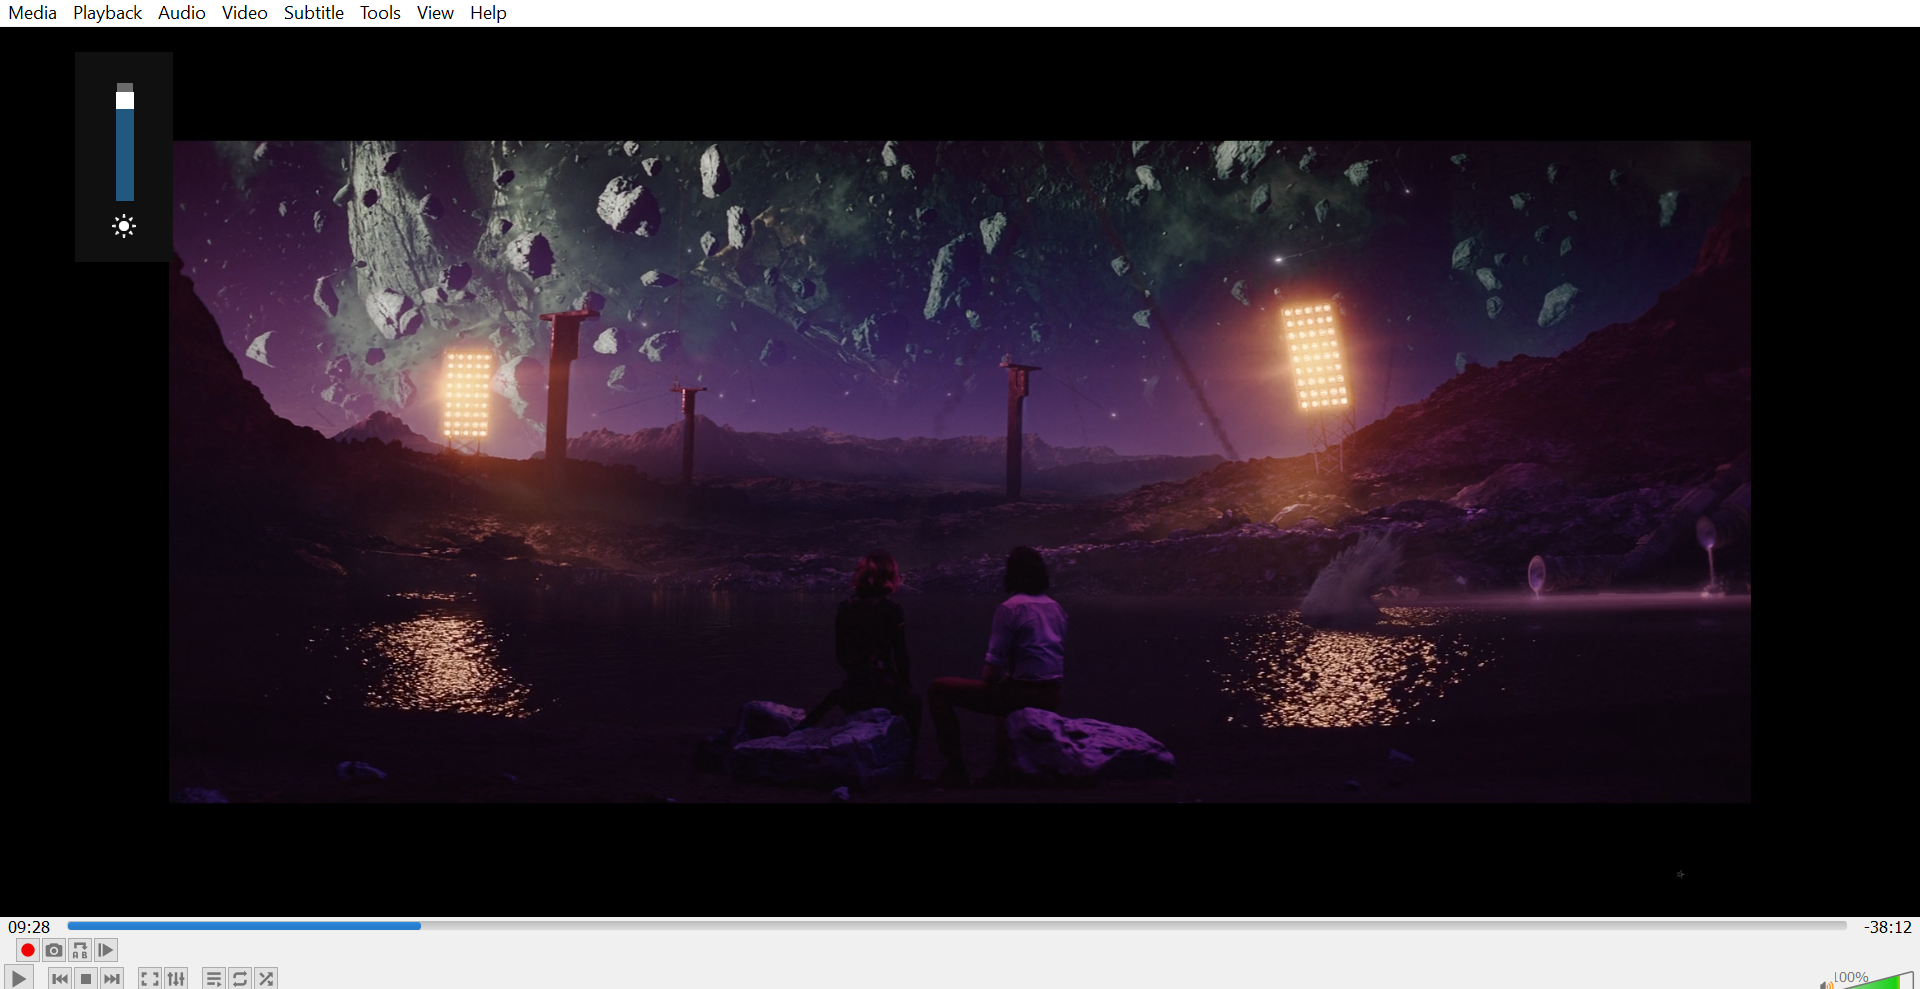Click the elapsed time 09:28

29,927
